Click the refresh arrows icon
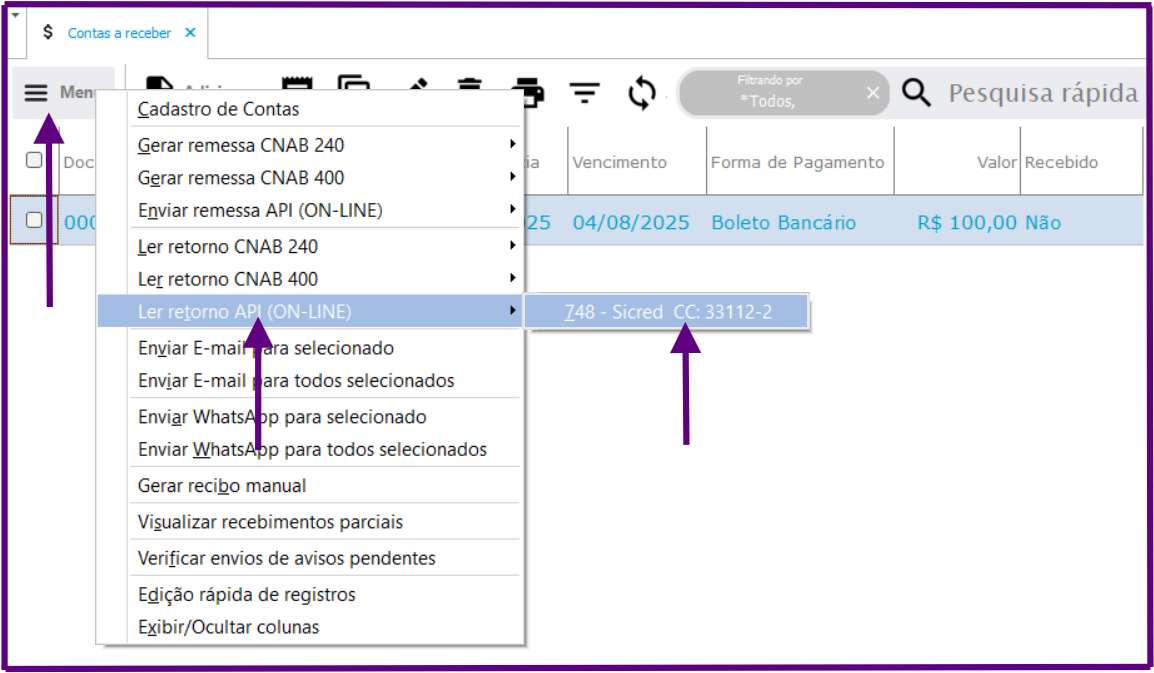 point(641,93)
